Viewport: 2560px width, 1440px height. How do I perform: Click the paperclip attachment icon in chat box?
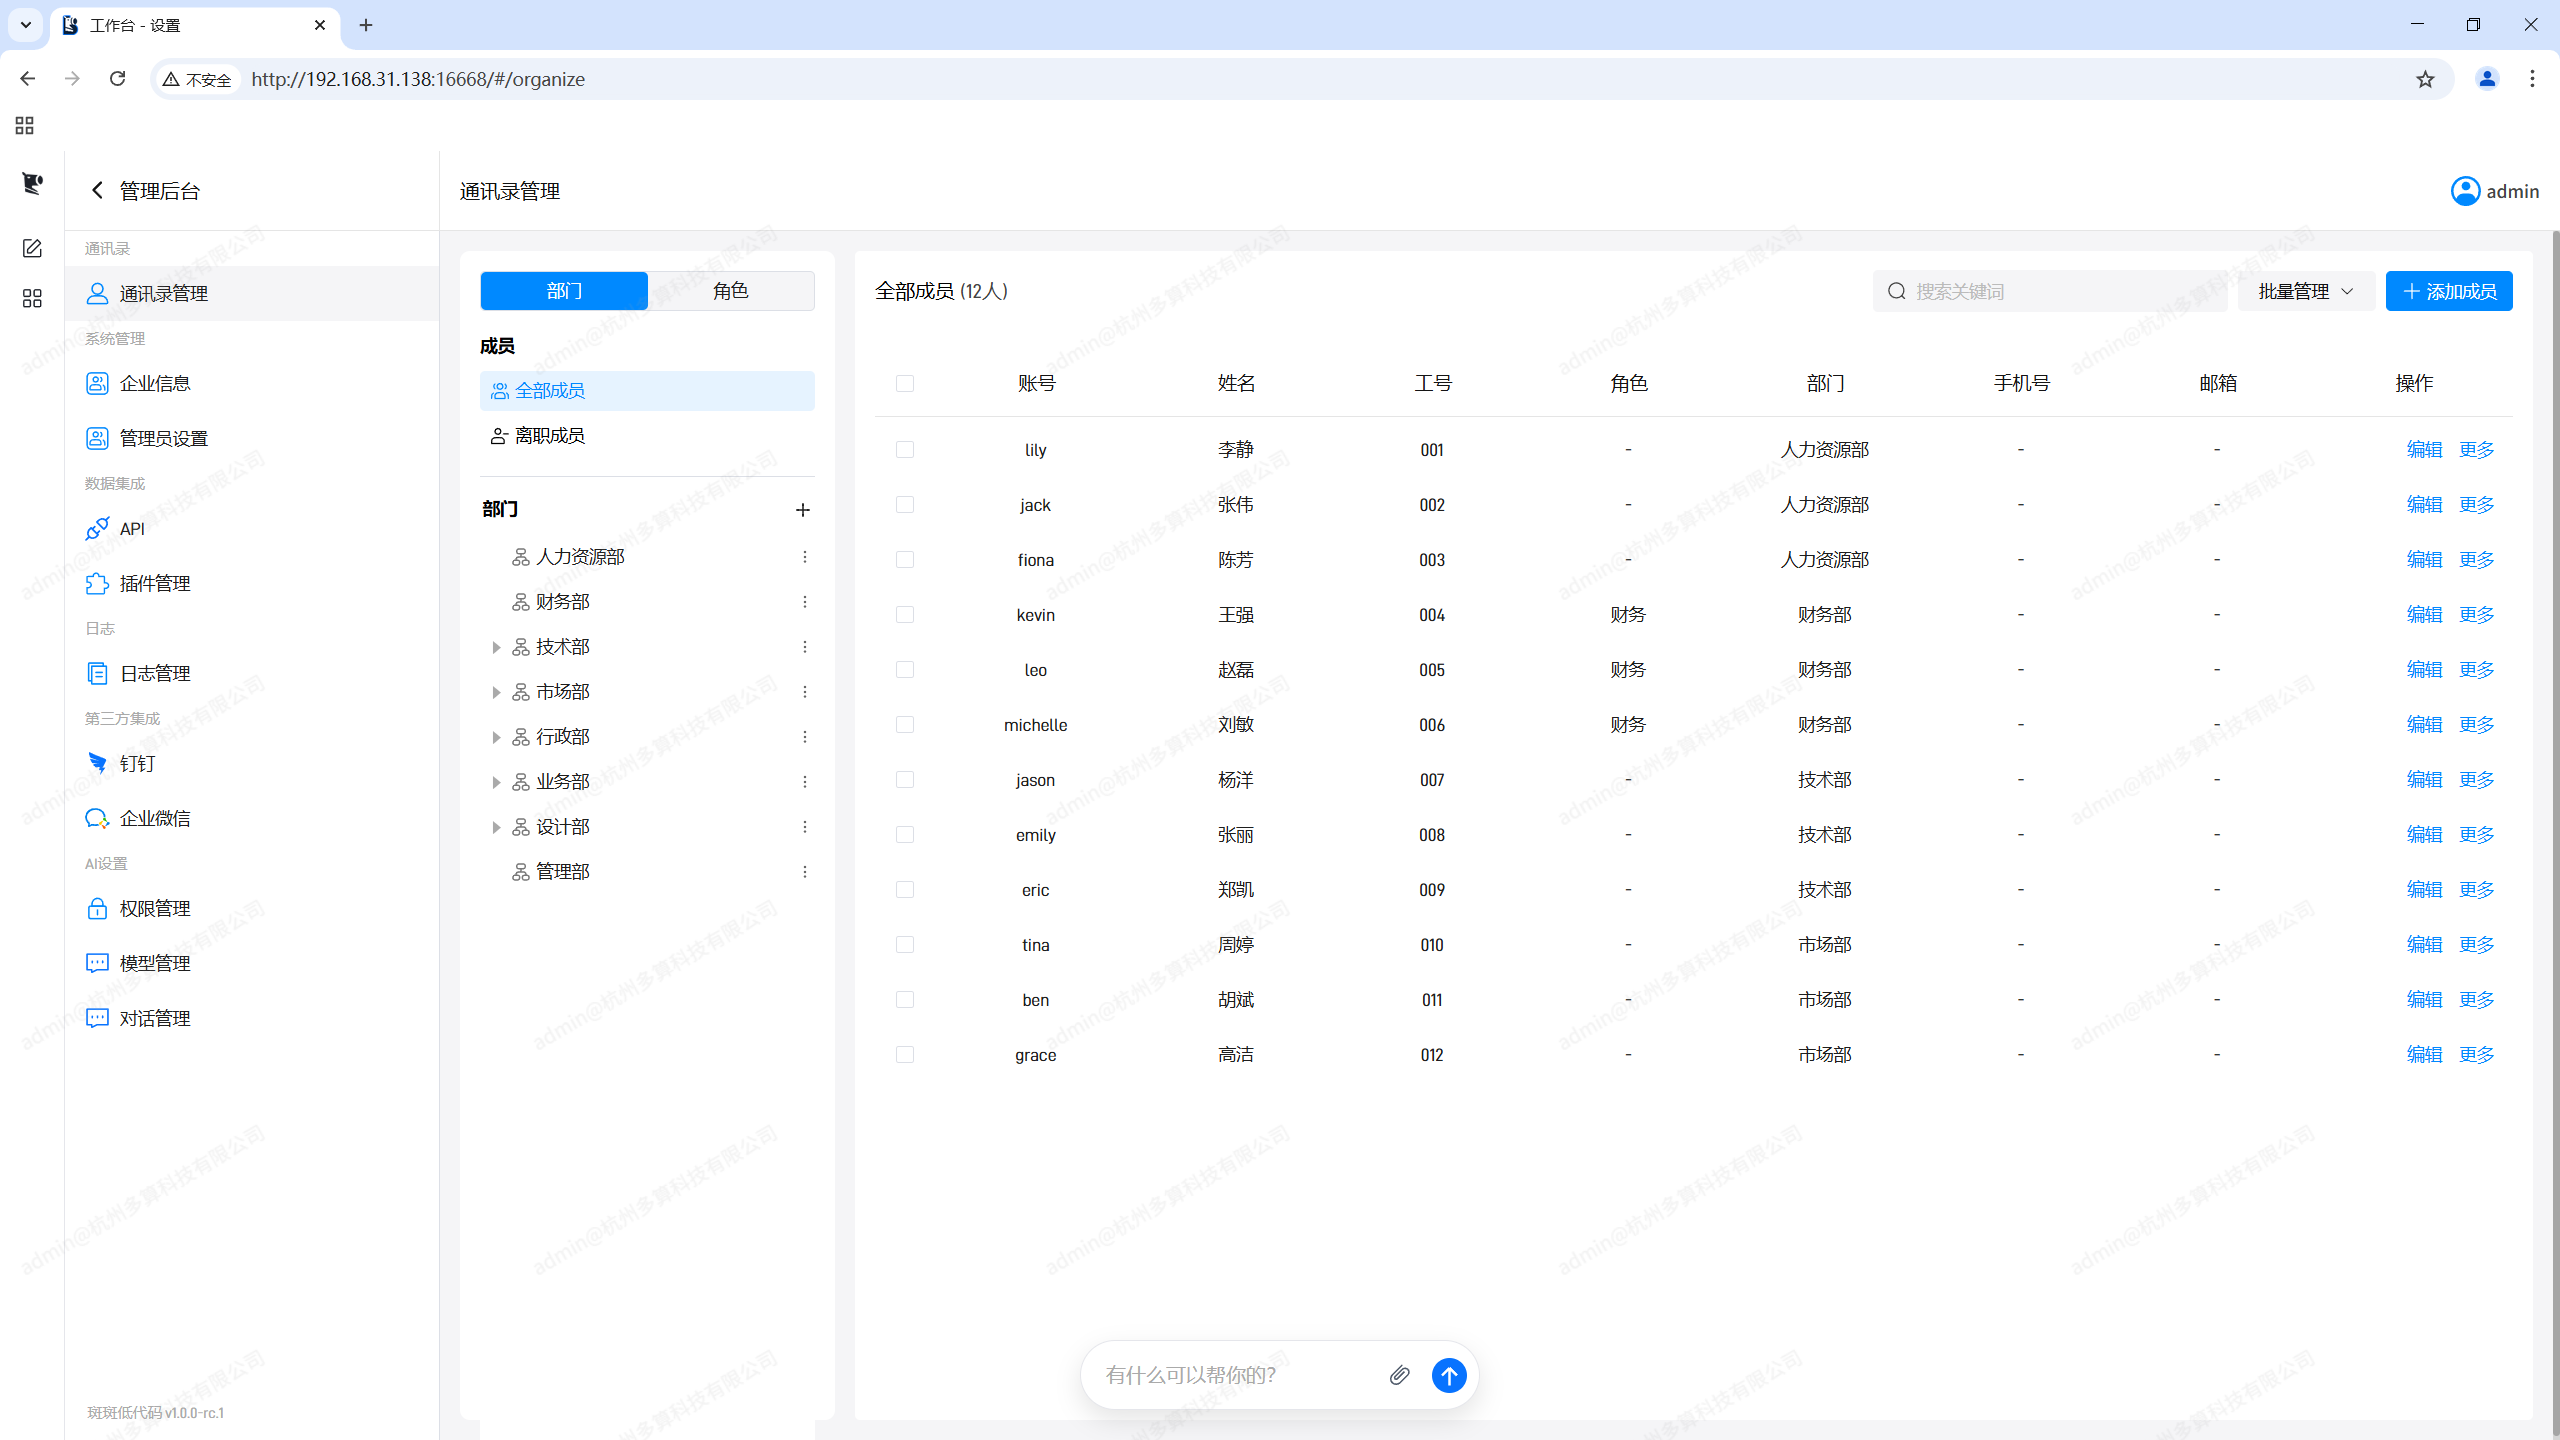point(1400,1375)
